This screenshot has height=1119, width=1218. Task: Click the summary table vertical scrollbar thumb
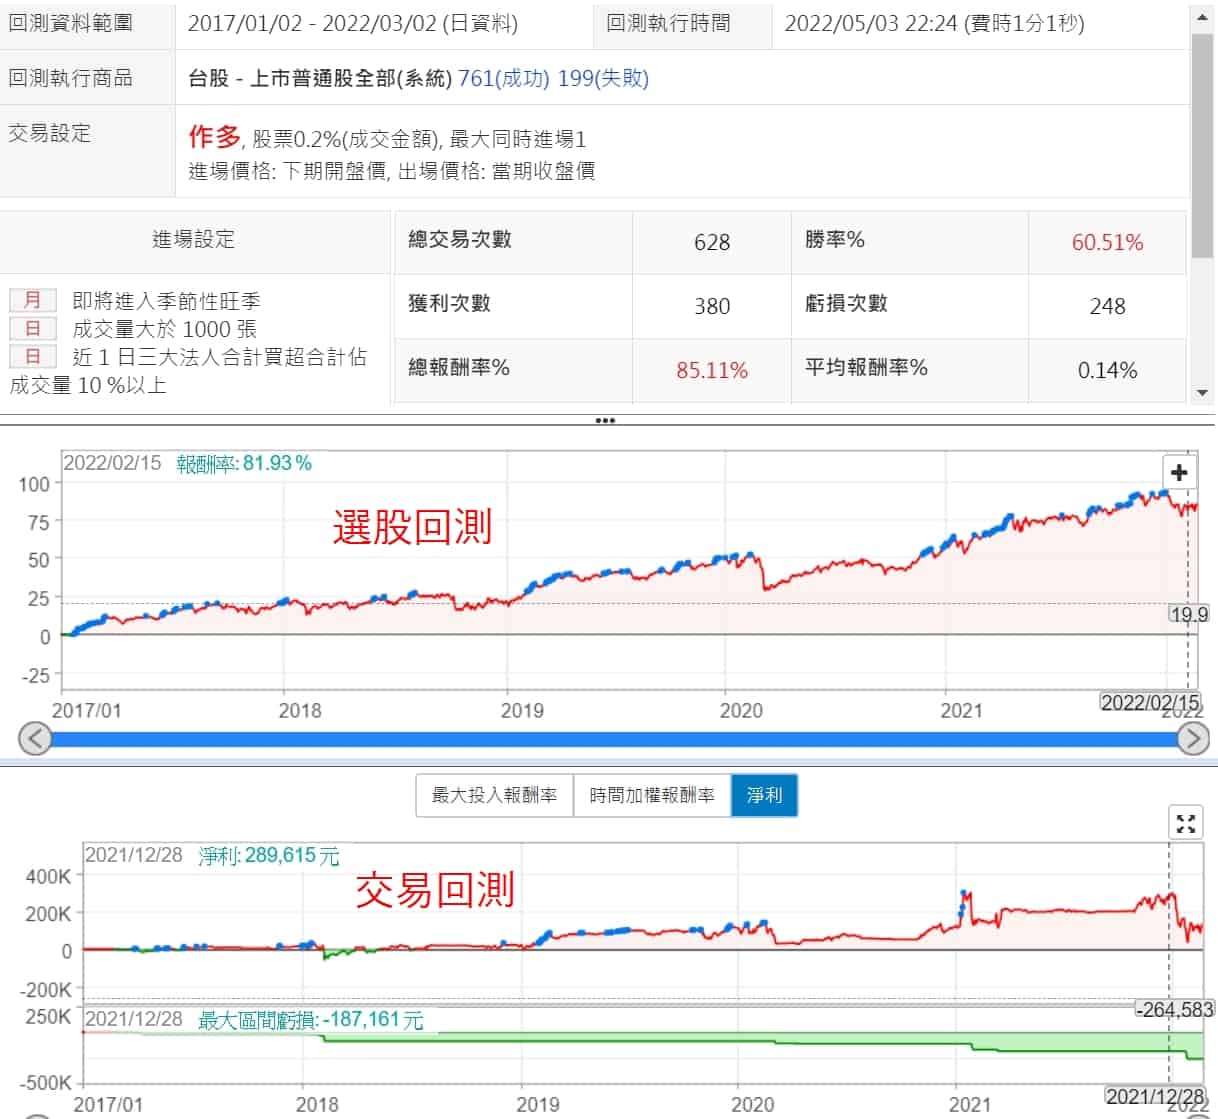pos(1202,150)
